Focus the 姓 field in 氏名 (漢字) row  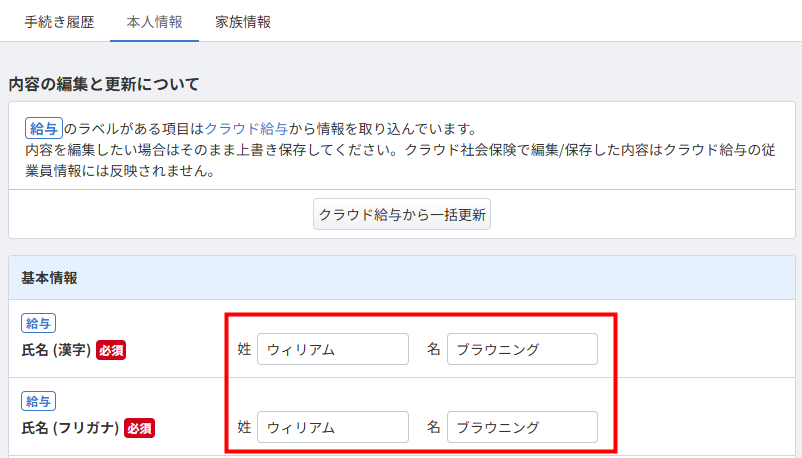pos(333,349)
